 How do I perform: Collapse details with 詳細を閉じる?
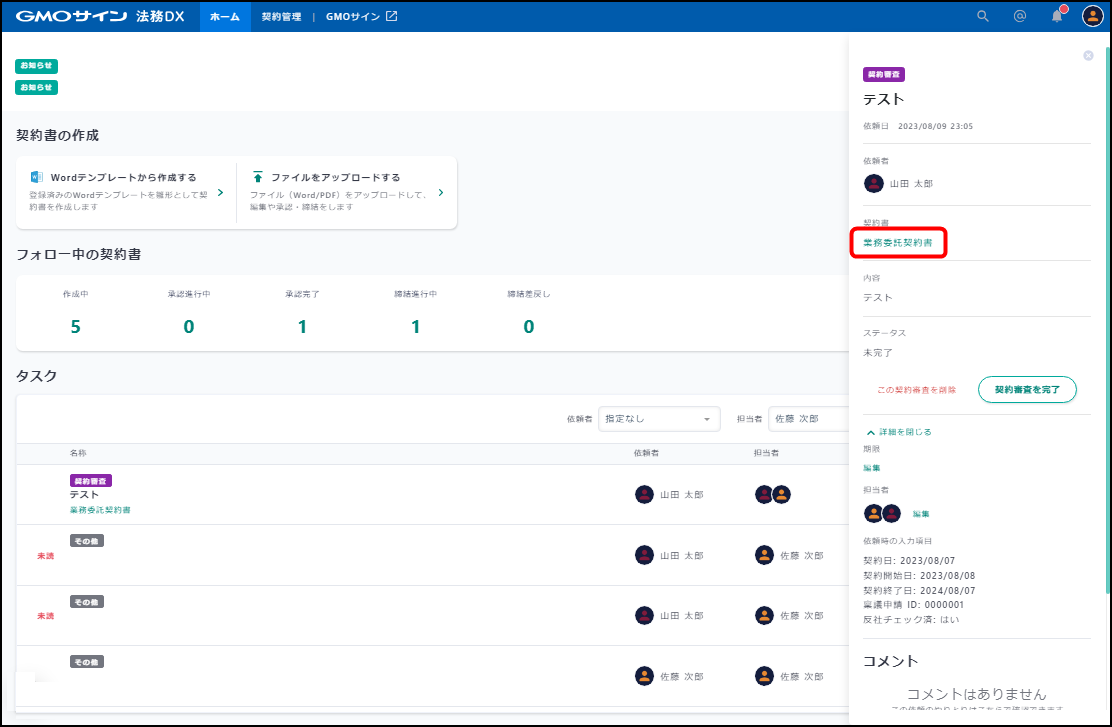pyautogui.click(x=899, y=432)
